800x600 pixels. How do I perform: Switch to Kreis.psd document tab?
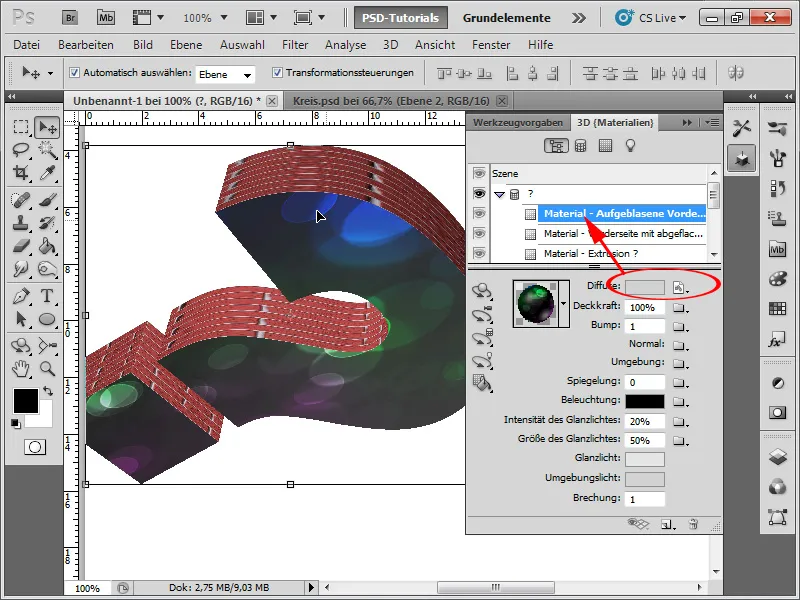[x=391, y=101]
